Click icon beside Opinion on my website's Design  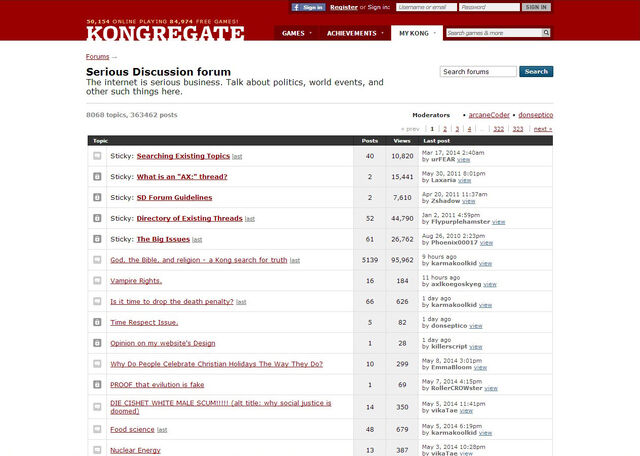point(97,343)
